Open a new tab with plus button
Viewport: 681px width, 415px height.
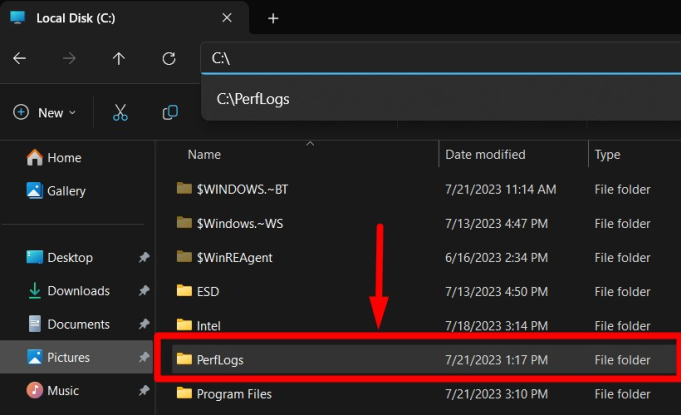coord(273,18)
